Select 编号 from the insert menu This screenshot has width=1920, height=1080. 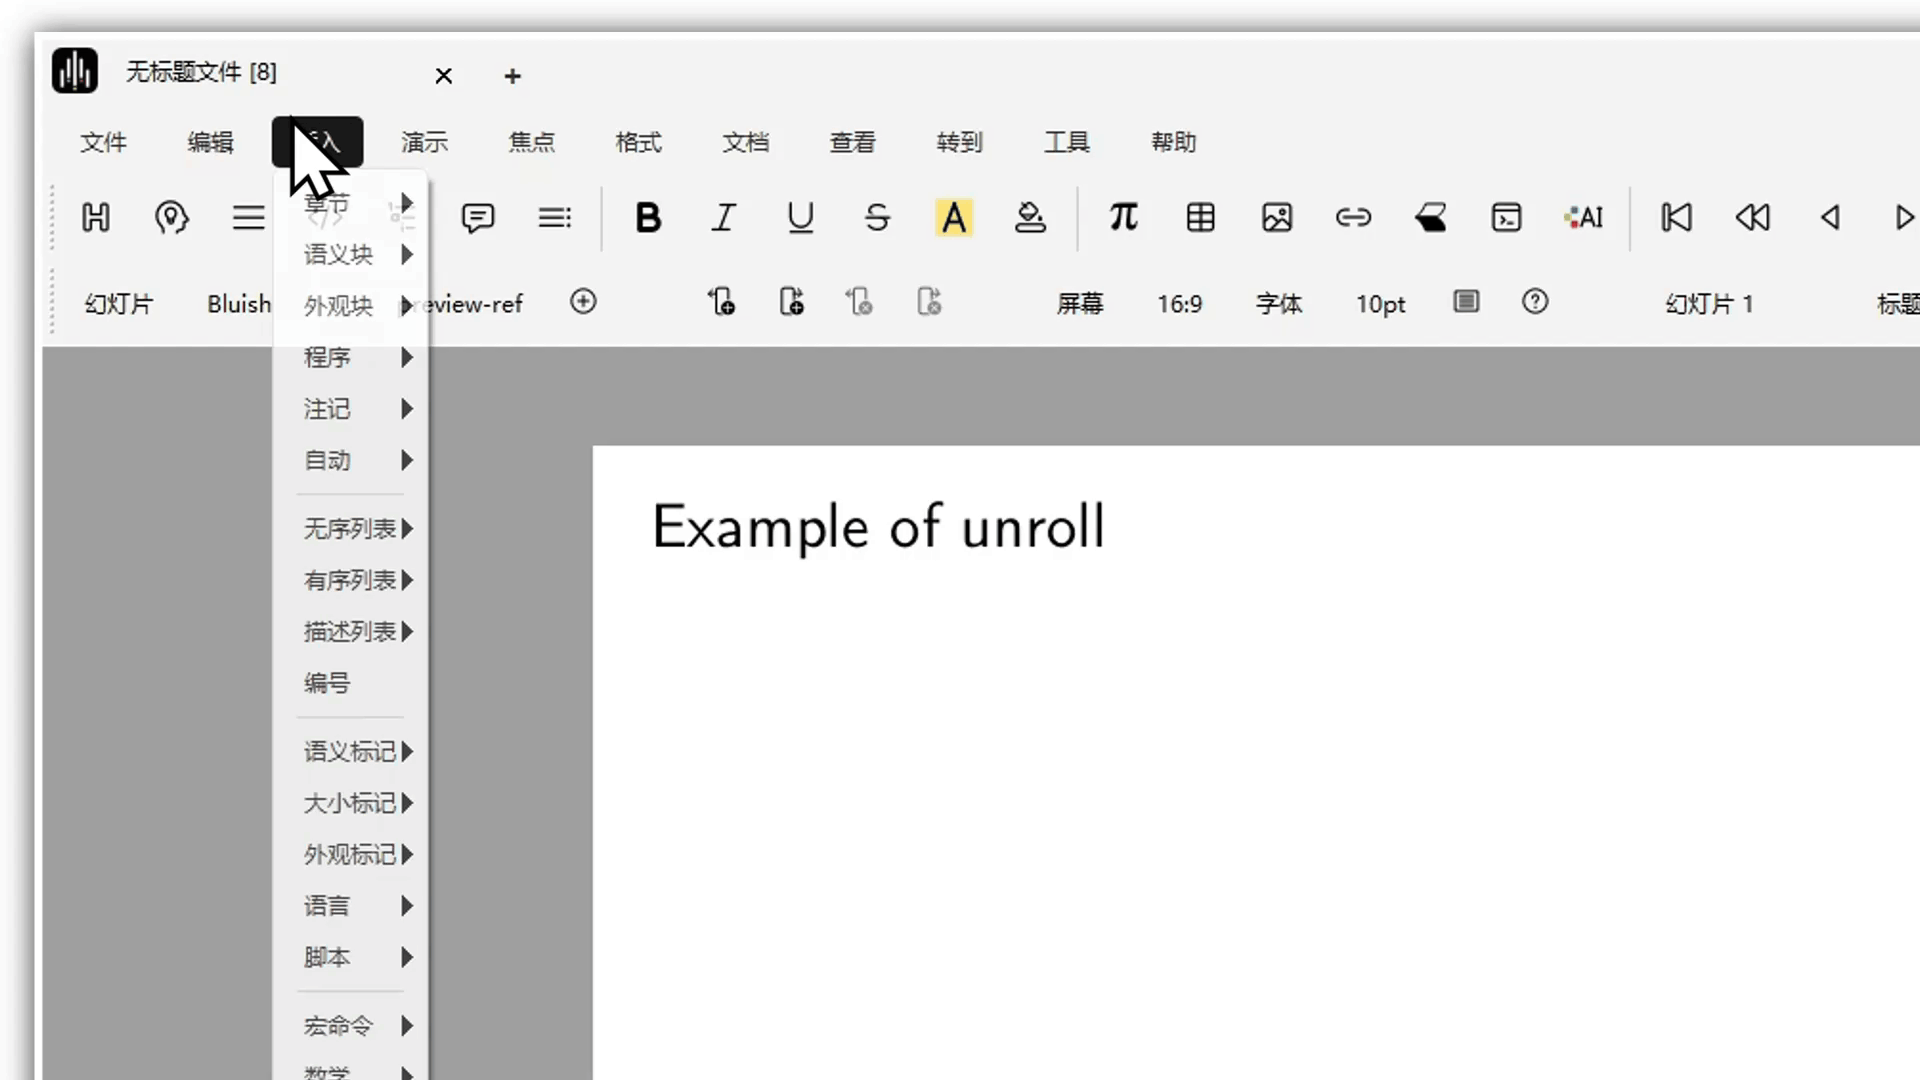point(327,684)
